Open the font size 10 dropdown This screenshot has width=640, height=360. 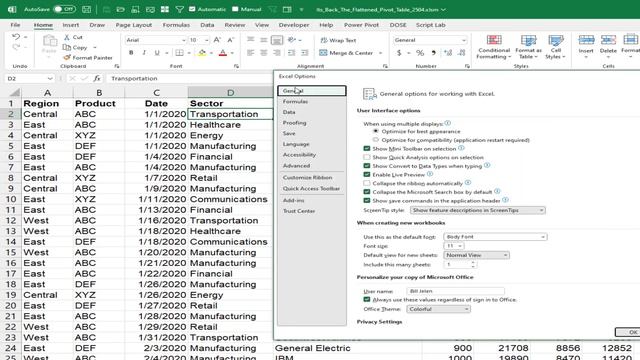(207, 40)
